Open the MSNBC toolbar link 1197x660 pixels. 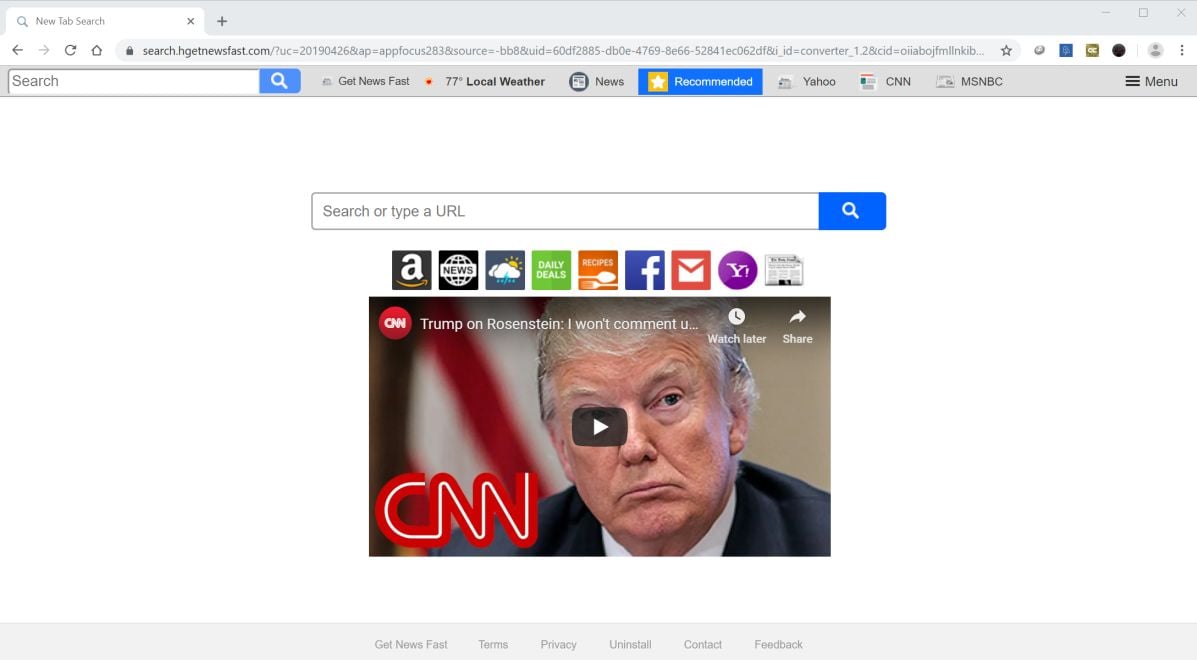point(970,82)
